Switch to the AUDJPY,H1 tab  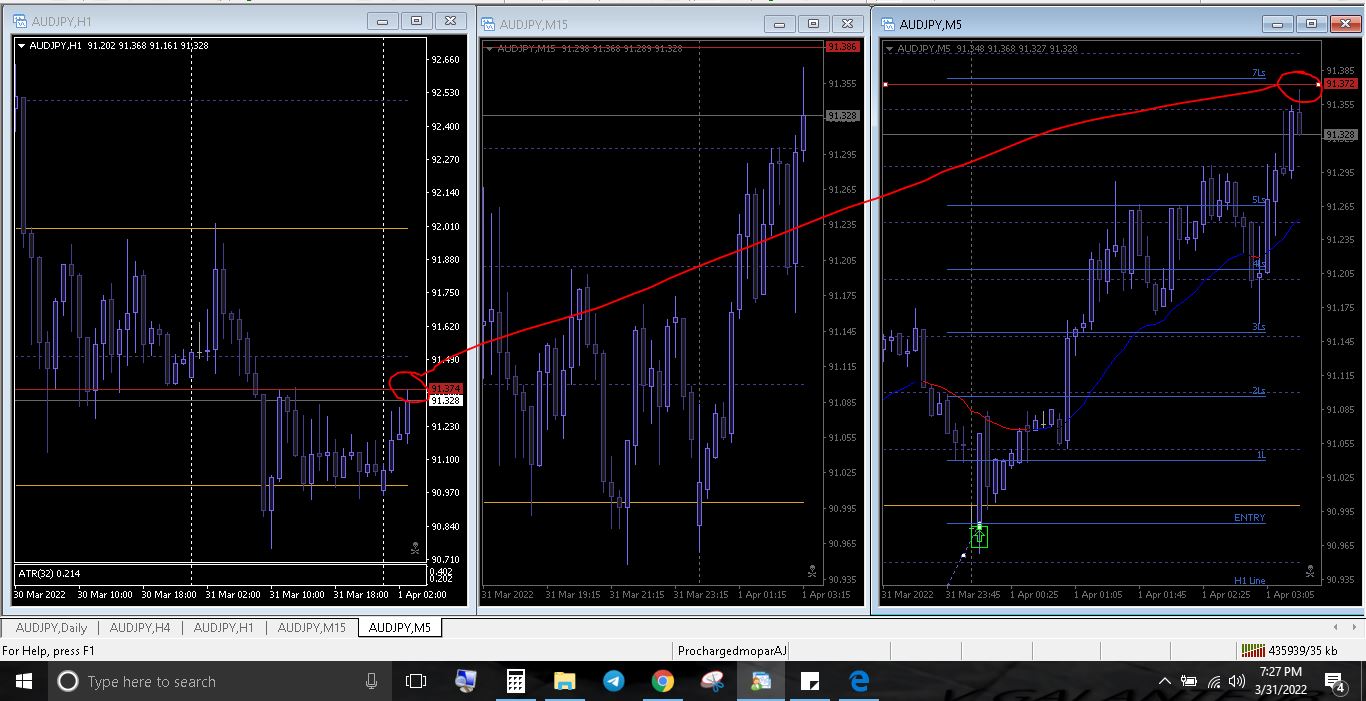coord(223,628)
